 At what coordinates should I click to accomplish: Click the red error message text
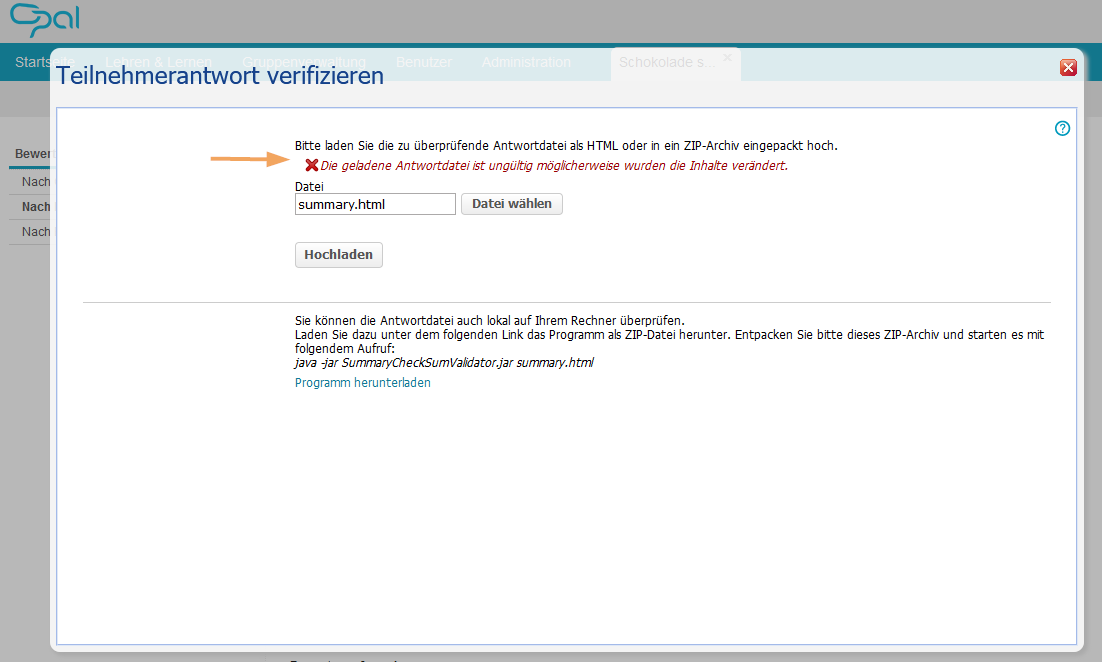click(x=554, y=166)
